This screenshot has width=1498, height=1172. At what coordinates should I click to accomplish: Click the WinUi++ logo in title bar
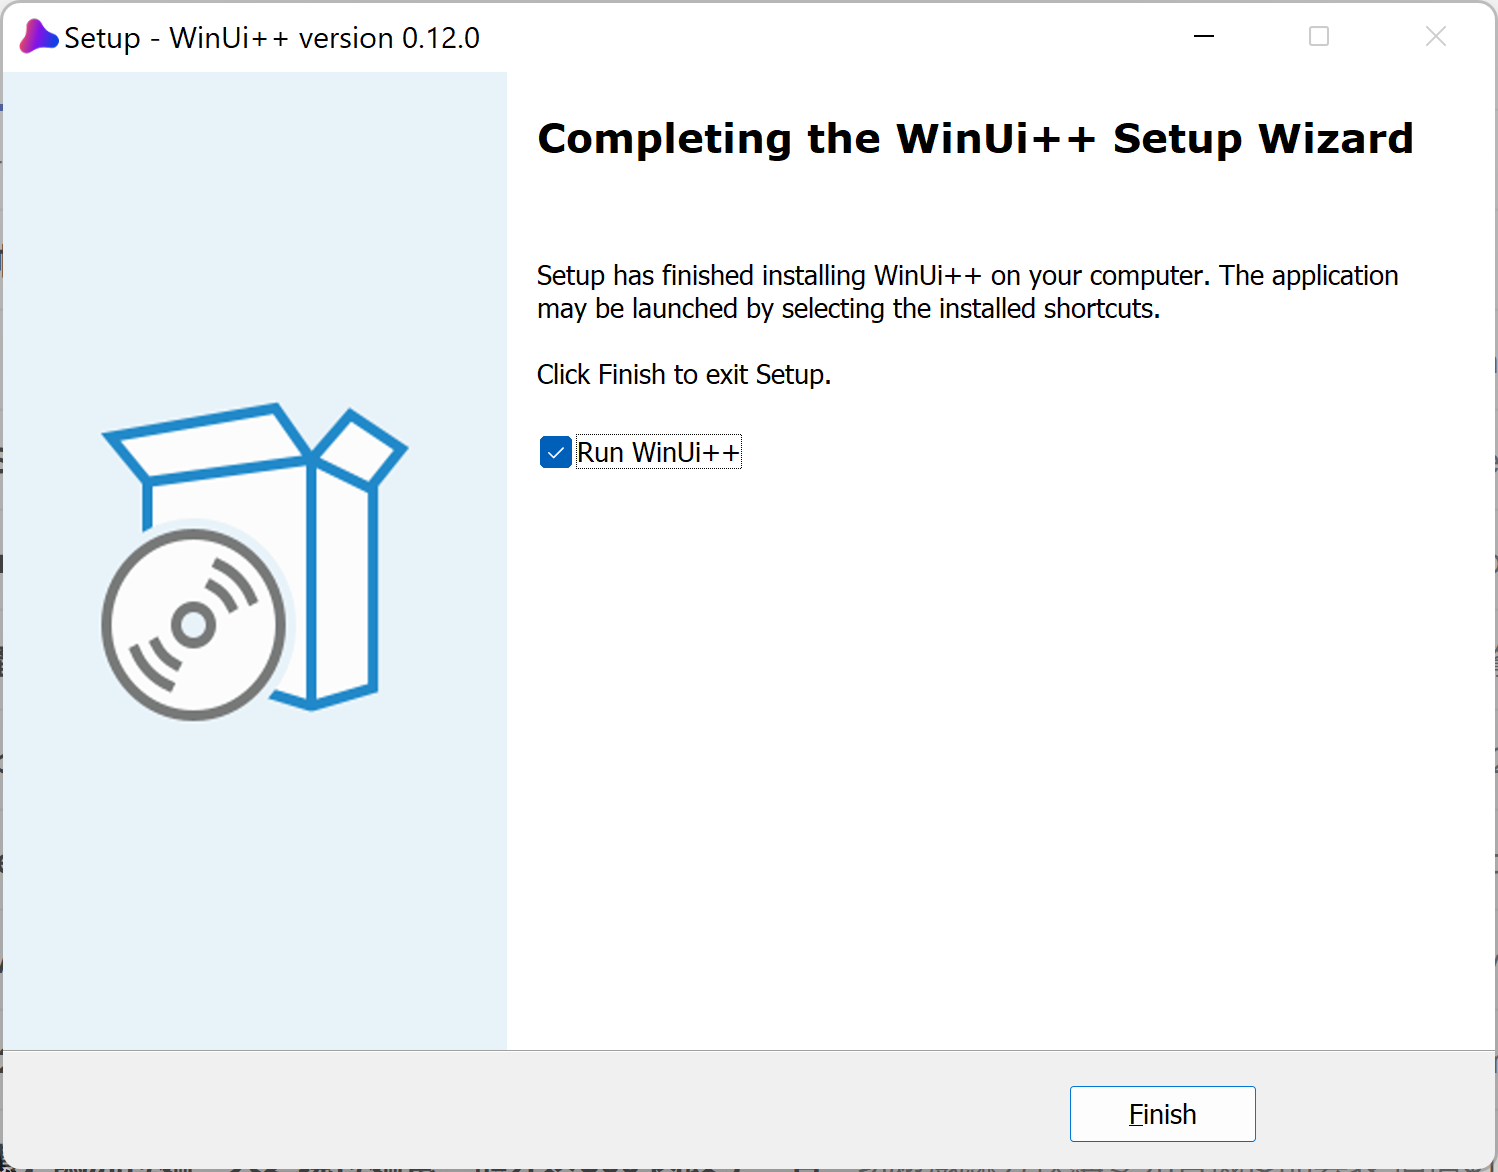[x=38, y=37]
